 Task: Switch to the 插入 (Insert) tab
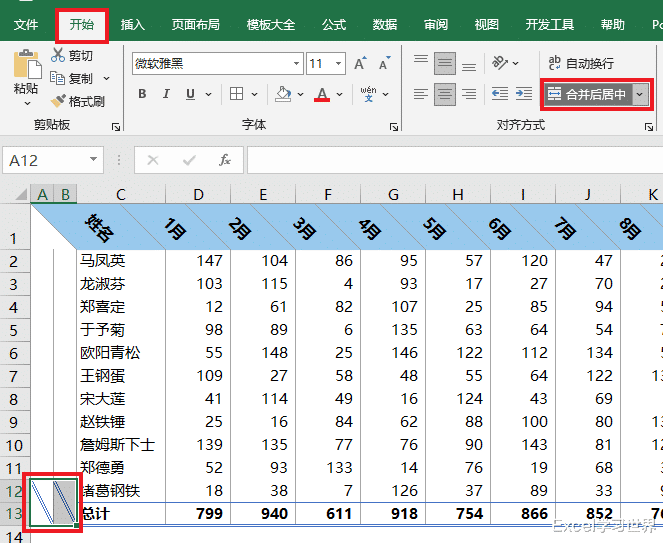click(x=132, y=24)
